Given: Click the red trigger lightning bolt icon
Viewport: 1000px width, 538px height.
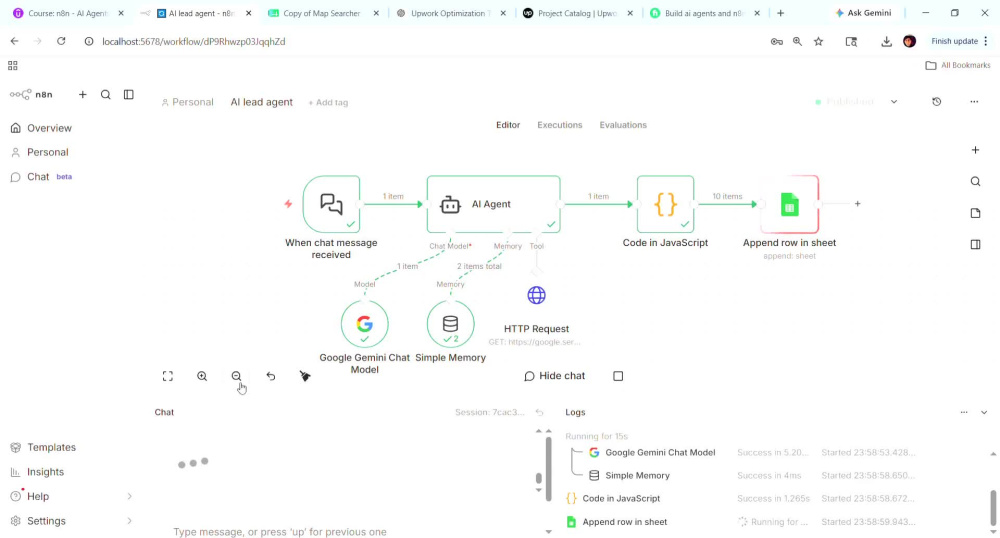Looking at the screenshot, I should 288,204.
